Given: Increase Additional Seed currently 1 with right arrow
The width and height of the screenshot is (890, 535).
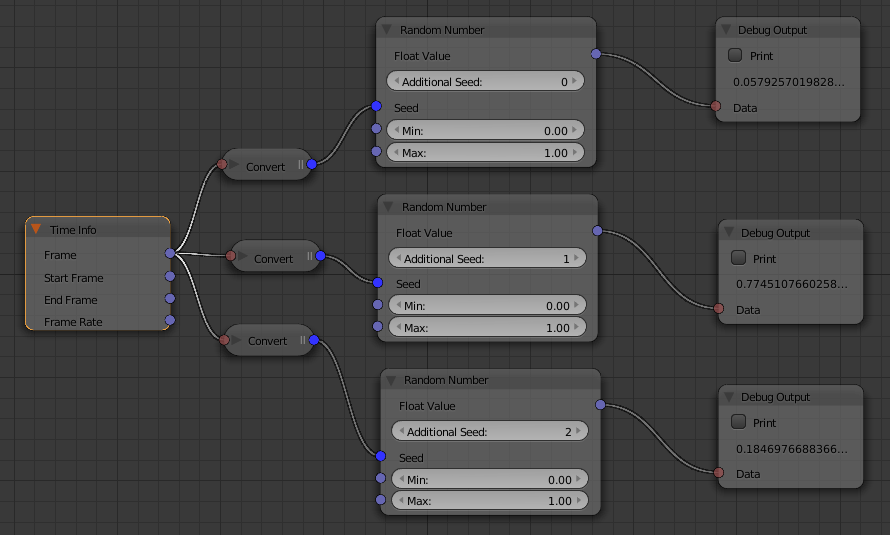Looking at the screenshot, I should click(577, 258).
